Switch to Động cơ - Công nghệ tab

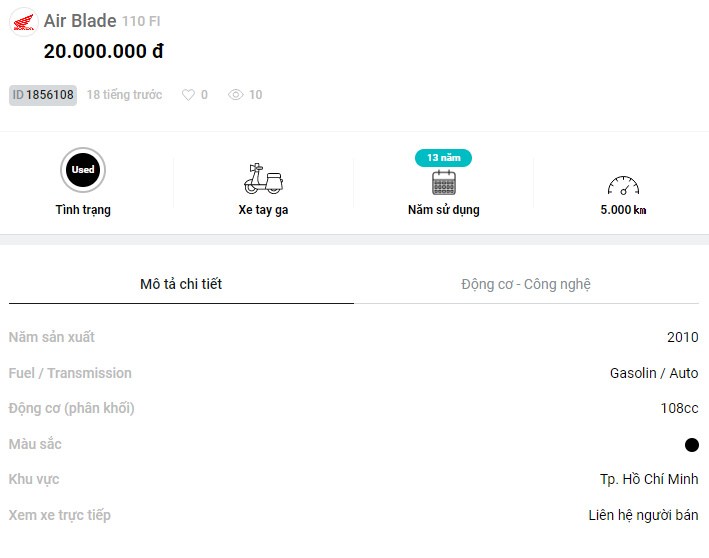(526, 284)
